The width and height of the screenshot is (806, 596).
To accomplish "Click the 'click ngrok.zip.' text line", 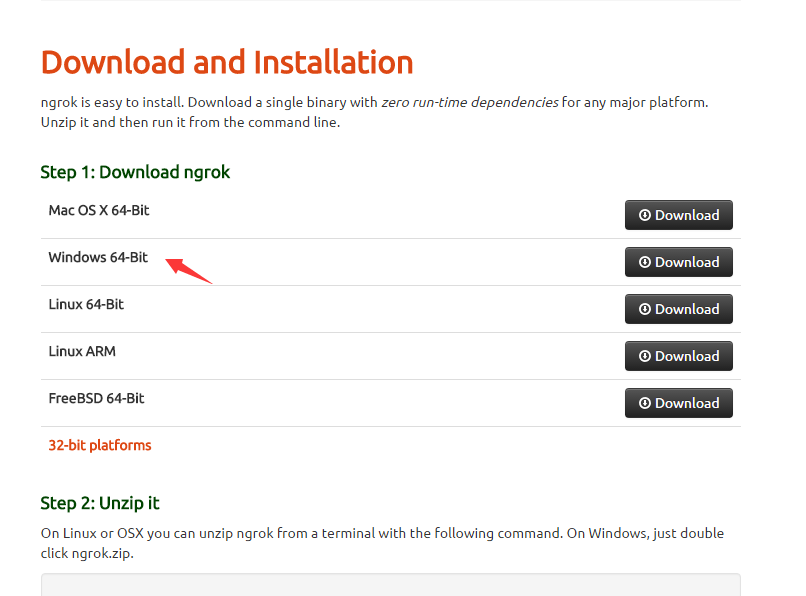I will click(x=87, y=553).
